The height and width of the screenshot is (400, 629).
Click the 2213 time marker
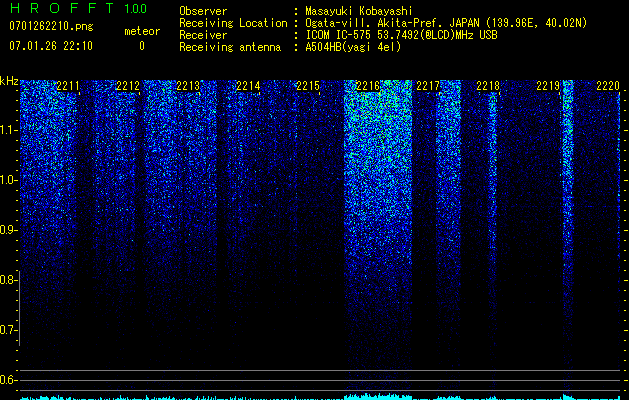(x=188, y=86)
